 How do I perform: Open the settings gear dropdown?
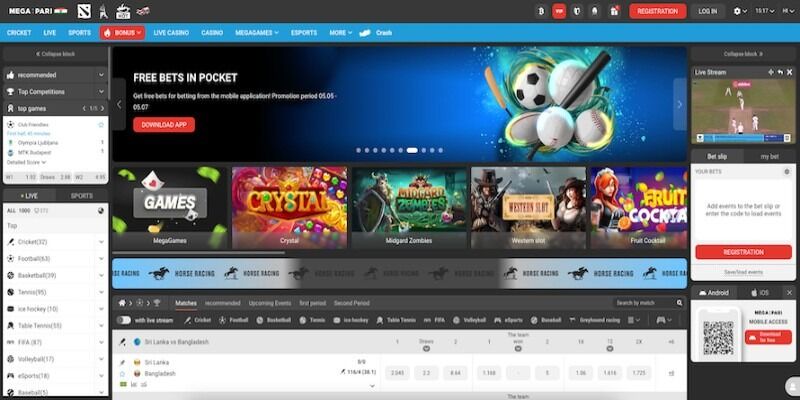tap(740, 11)
